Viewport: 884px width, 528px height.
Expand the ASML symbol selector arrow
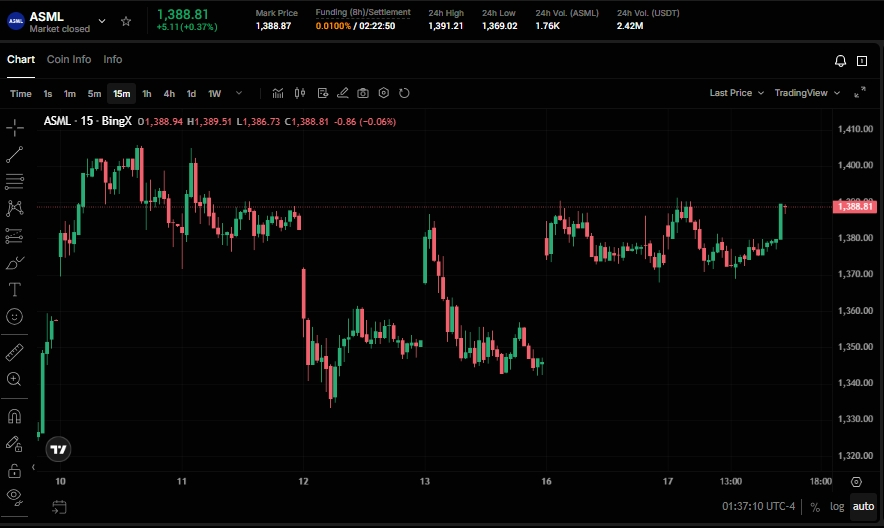click(x=102, y=21)
